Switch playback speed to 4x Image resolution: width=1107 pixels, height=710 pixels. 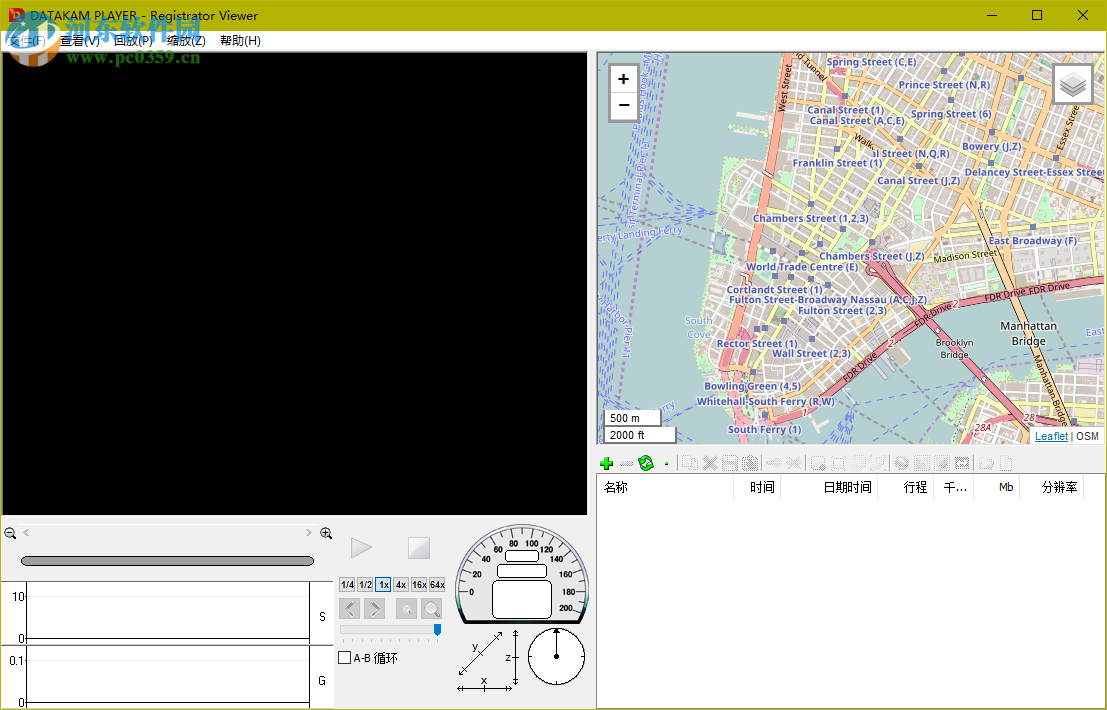[401, 585]
